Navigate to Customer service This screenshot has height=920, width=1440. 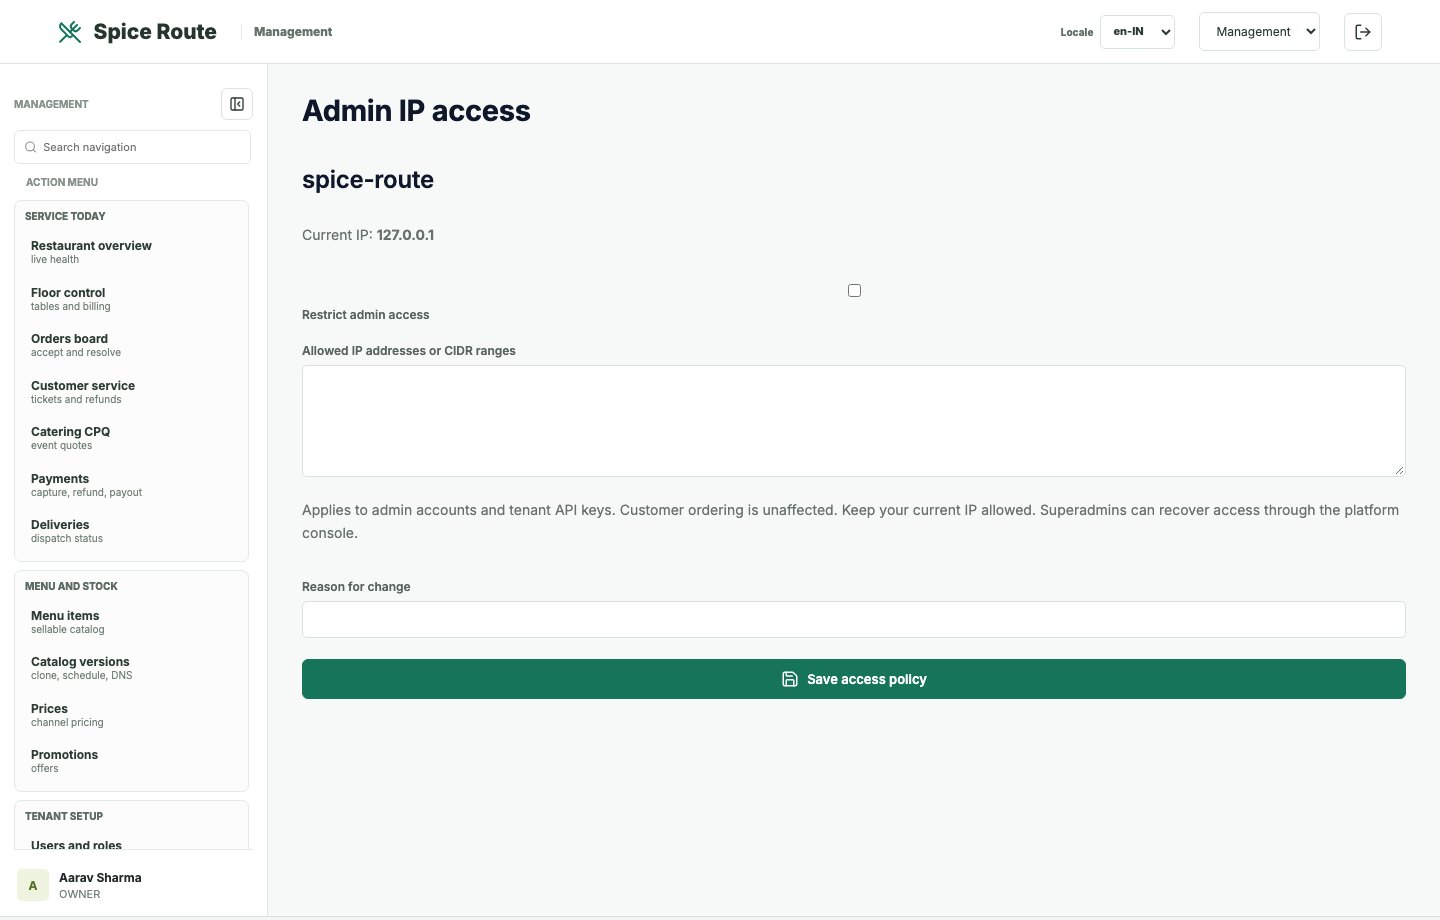click(131, 392)
